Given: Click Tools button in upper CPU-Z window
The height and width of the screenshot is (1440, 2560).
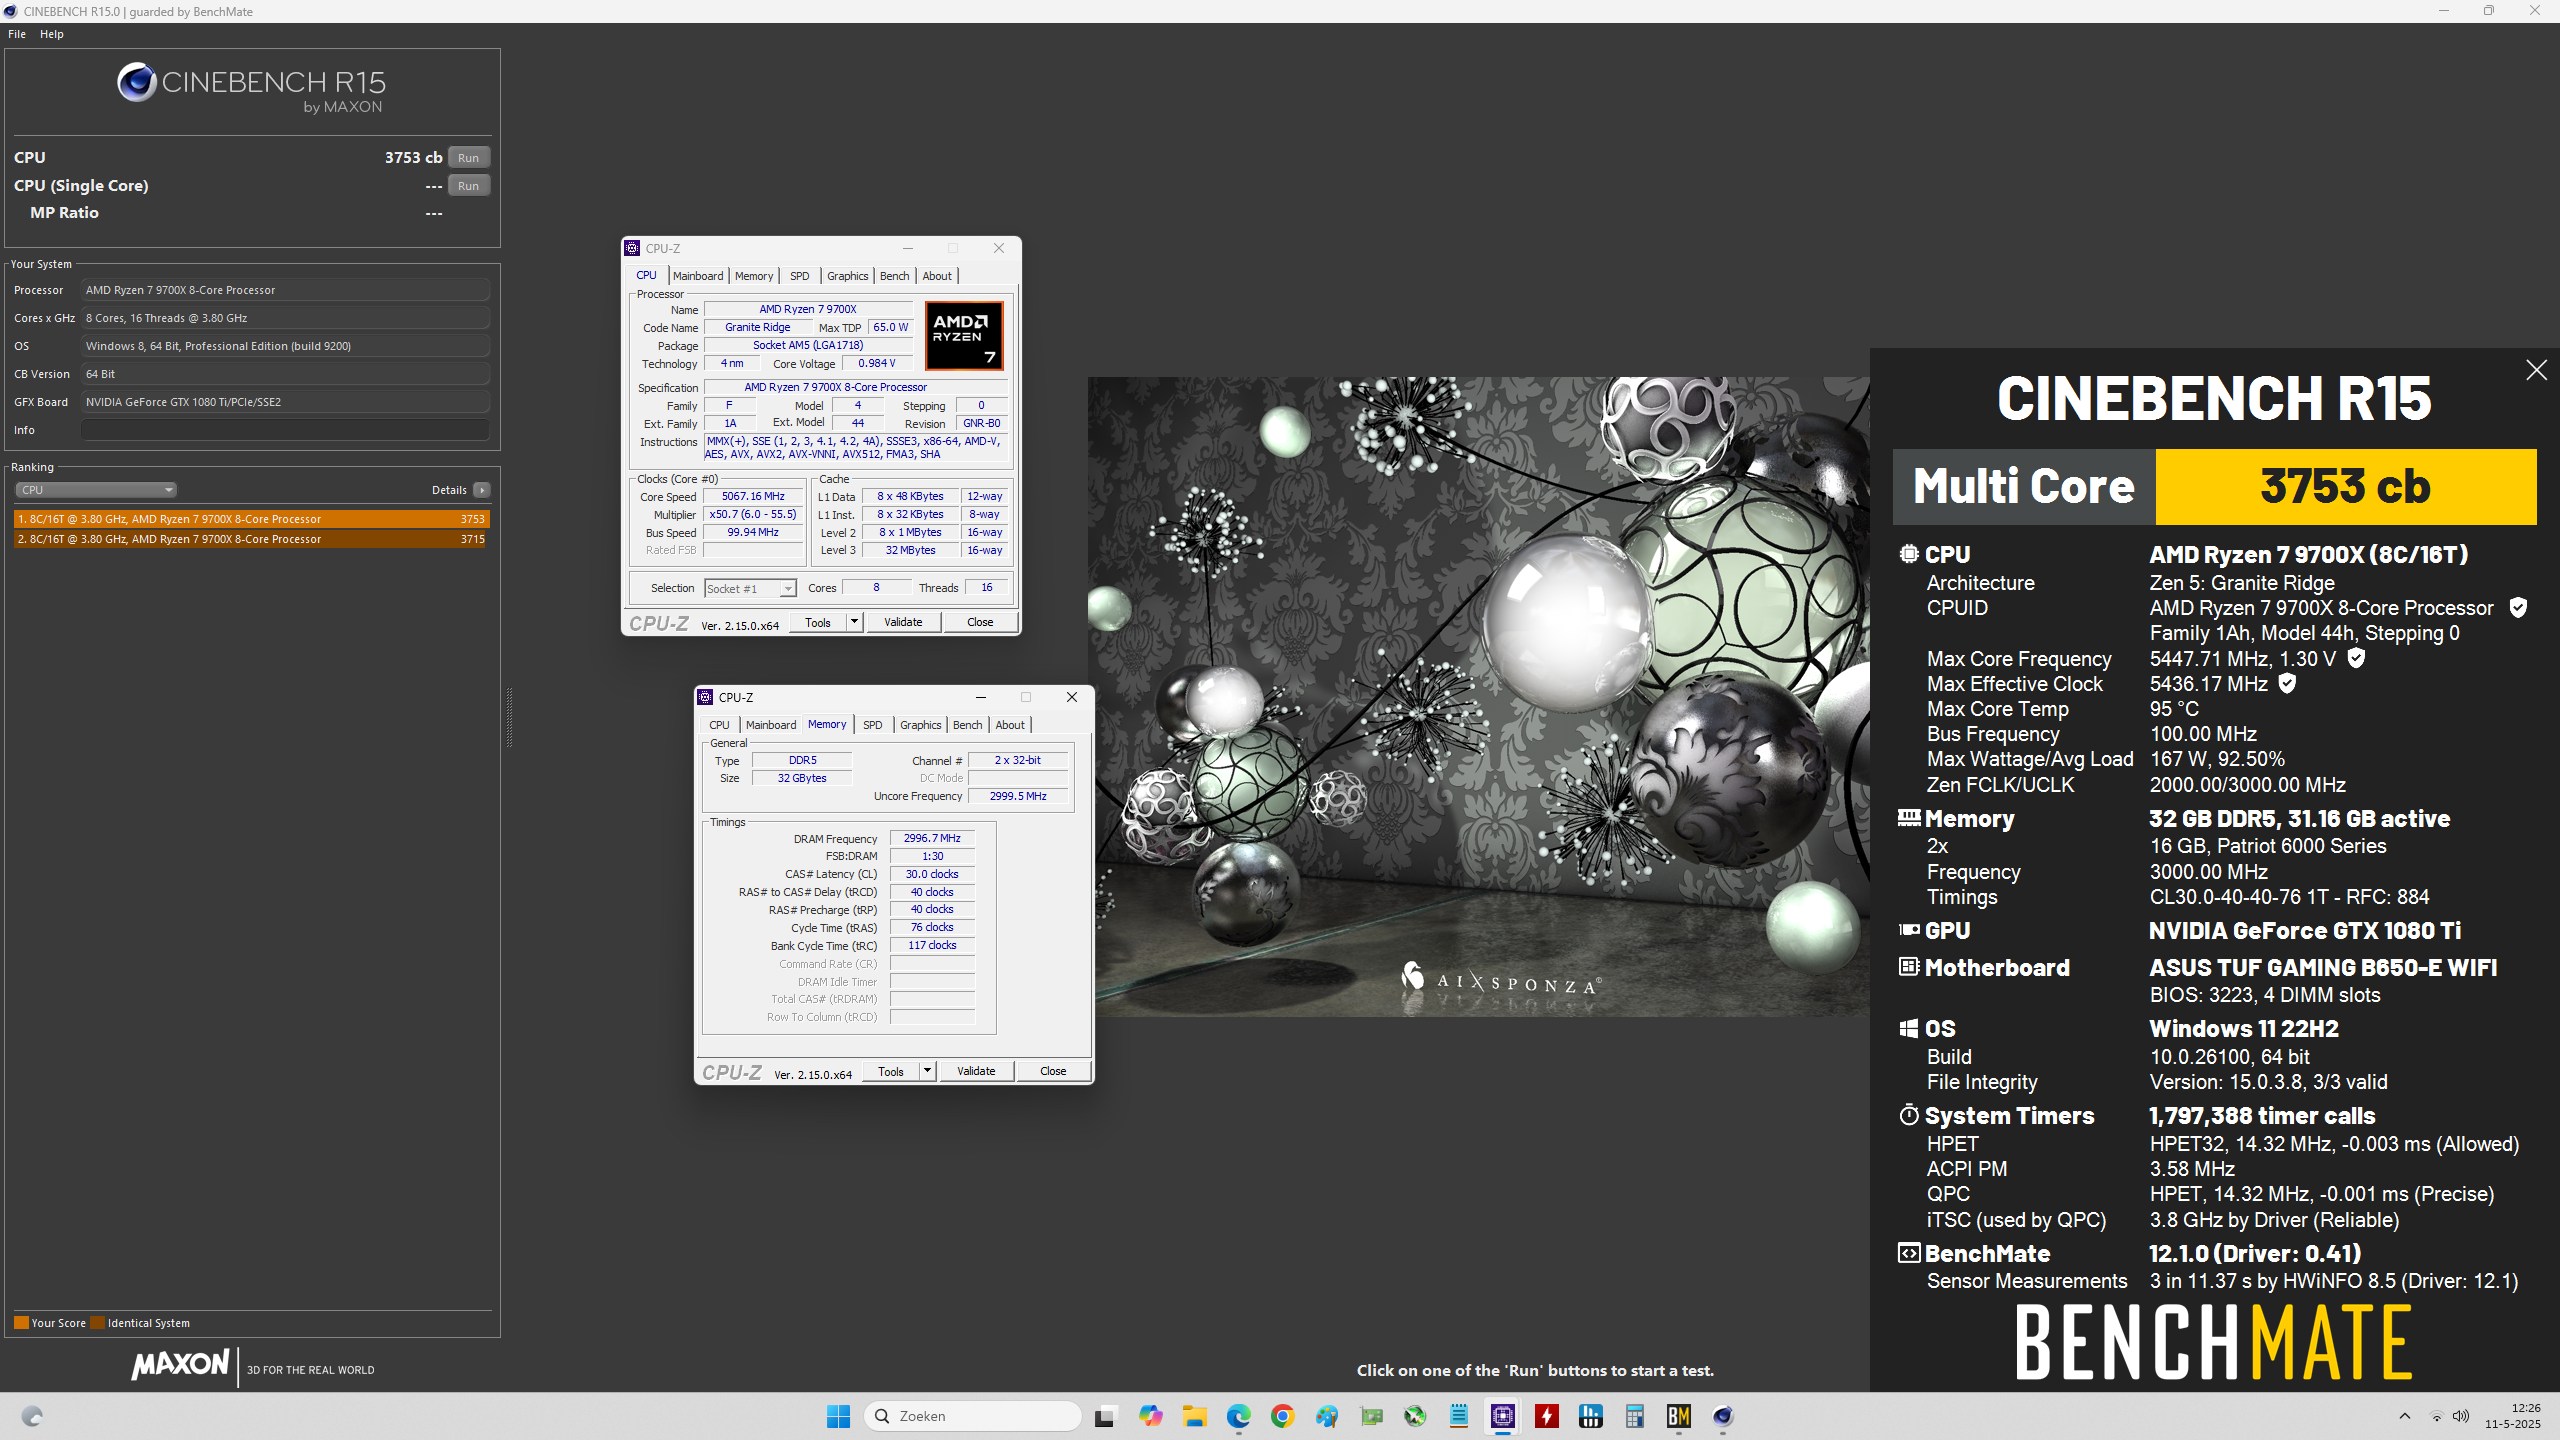Looking at the screenshot, I should [818, 623].
